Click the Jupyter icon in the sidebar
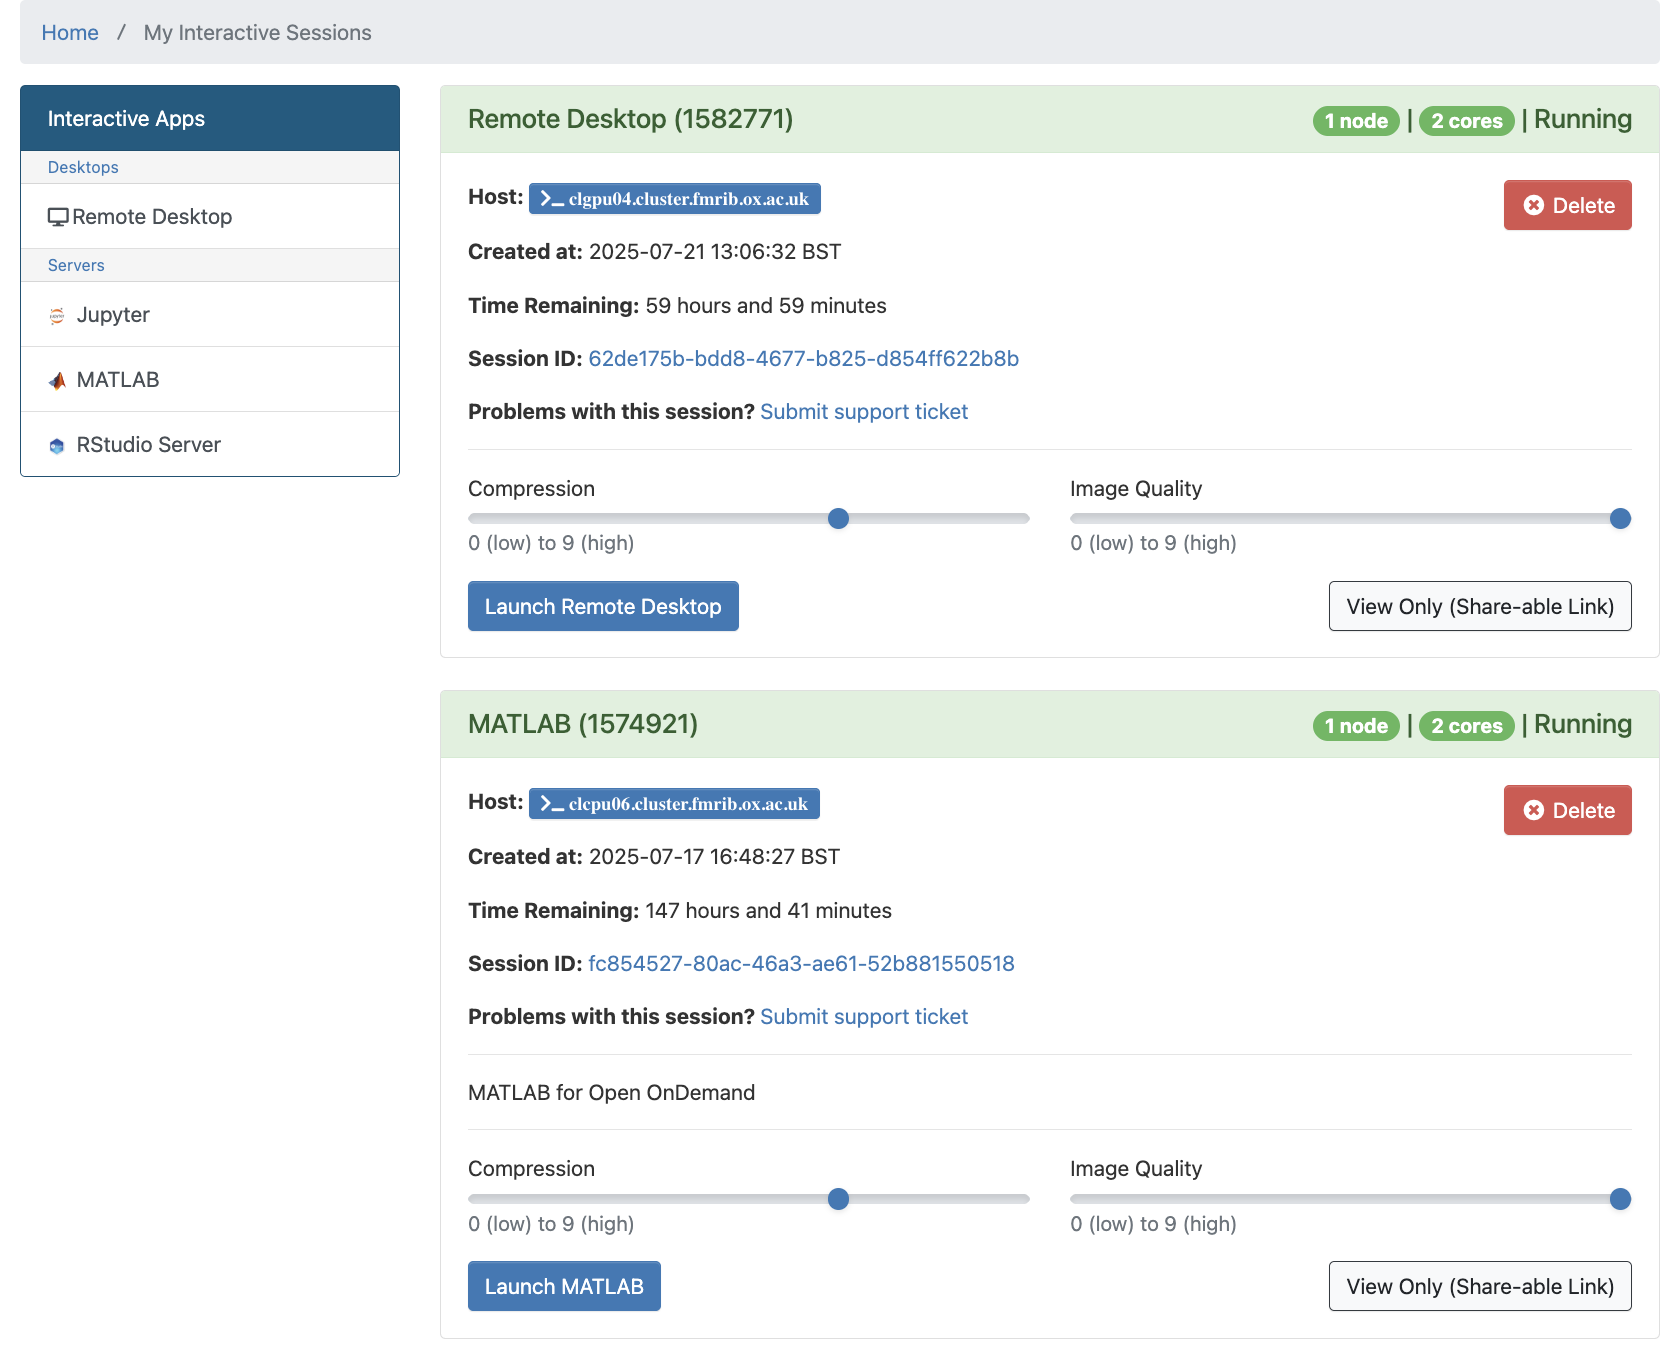1677x1367 pixels. [x=57, y=316]
